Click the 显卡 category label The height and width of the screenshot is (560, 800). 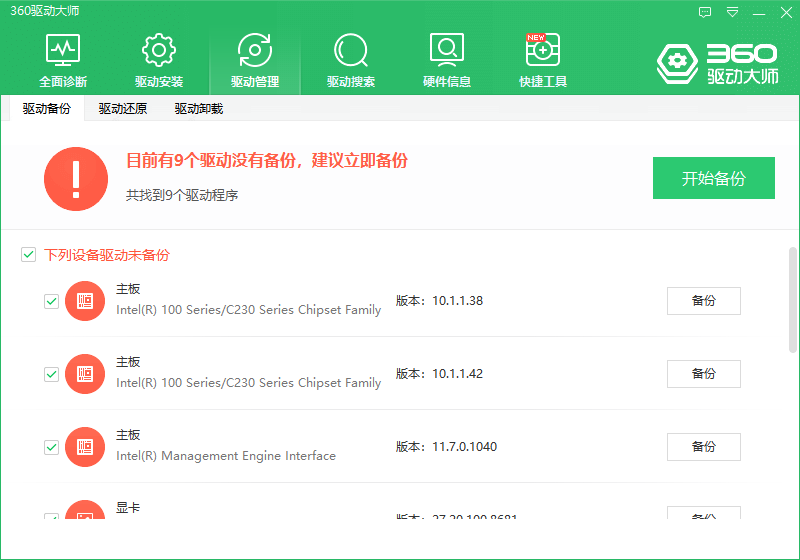point(128,507)
